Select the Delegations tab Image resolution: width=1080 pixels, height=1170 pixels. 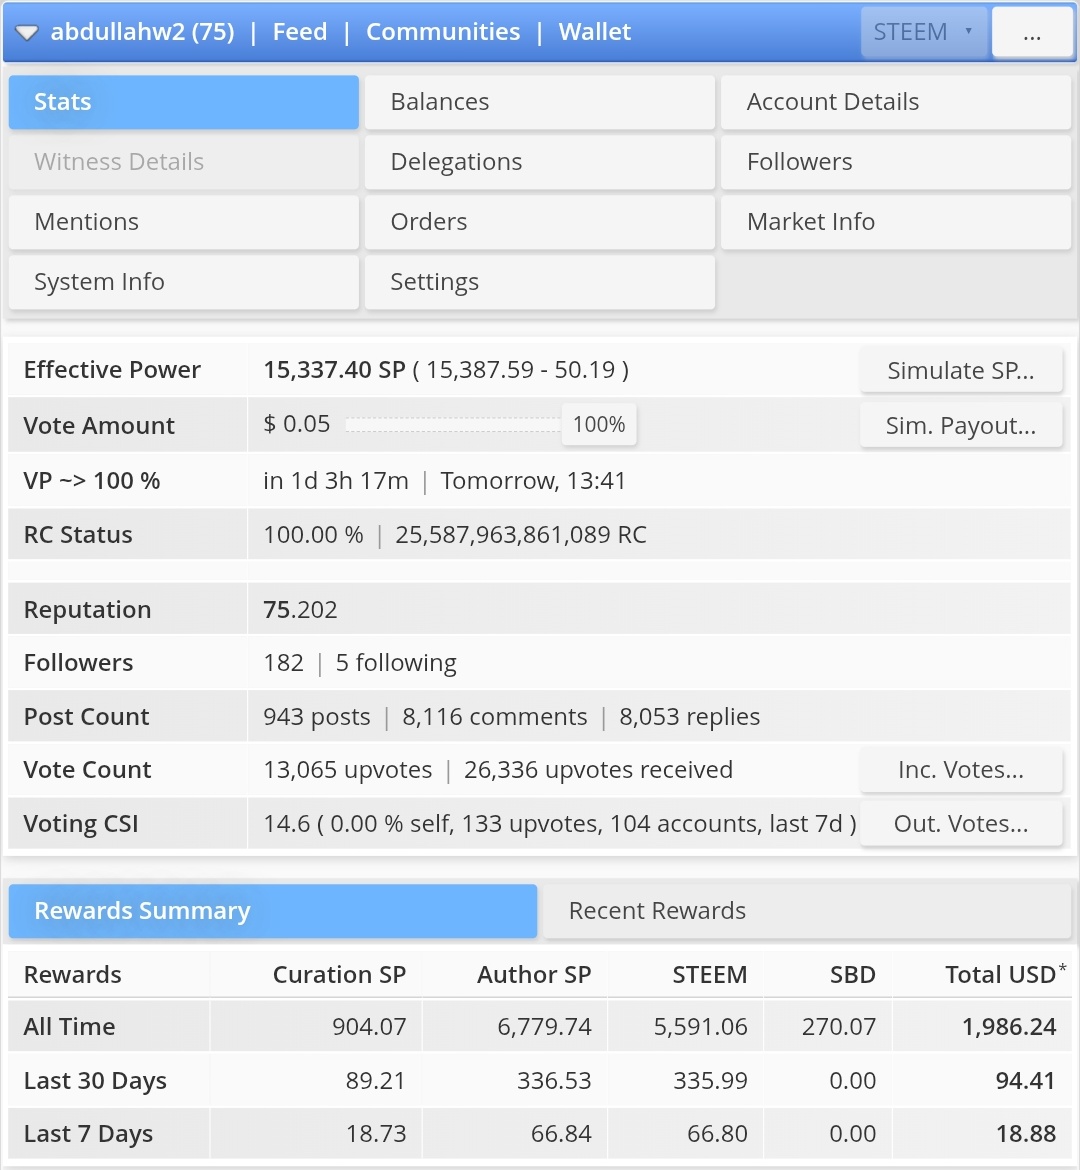pyautogui.click(x=540, y=162)
